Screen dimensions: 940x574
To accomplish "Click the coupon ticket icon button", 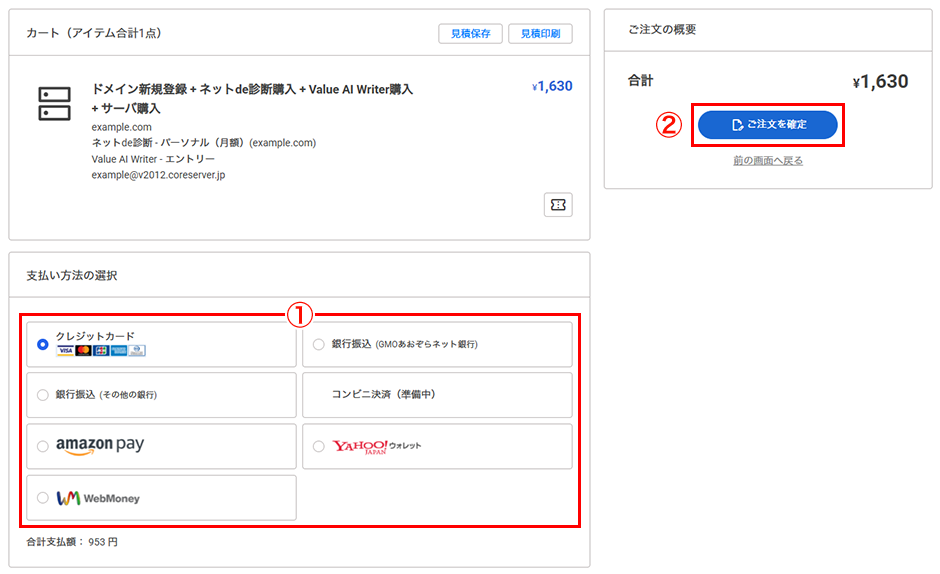I will click(558, 205).
